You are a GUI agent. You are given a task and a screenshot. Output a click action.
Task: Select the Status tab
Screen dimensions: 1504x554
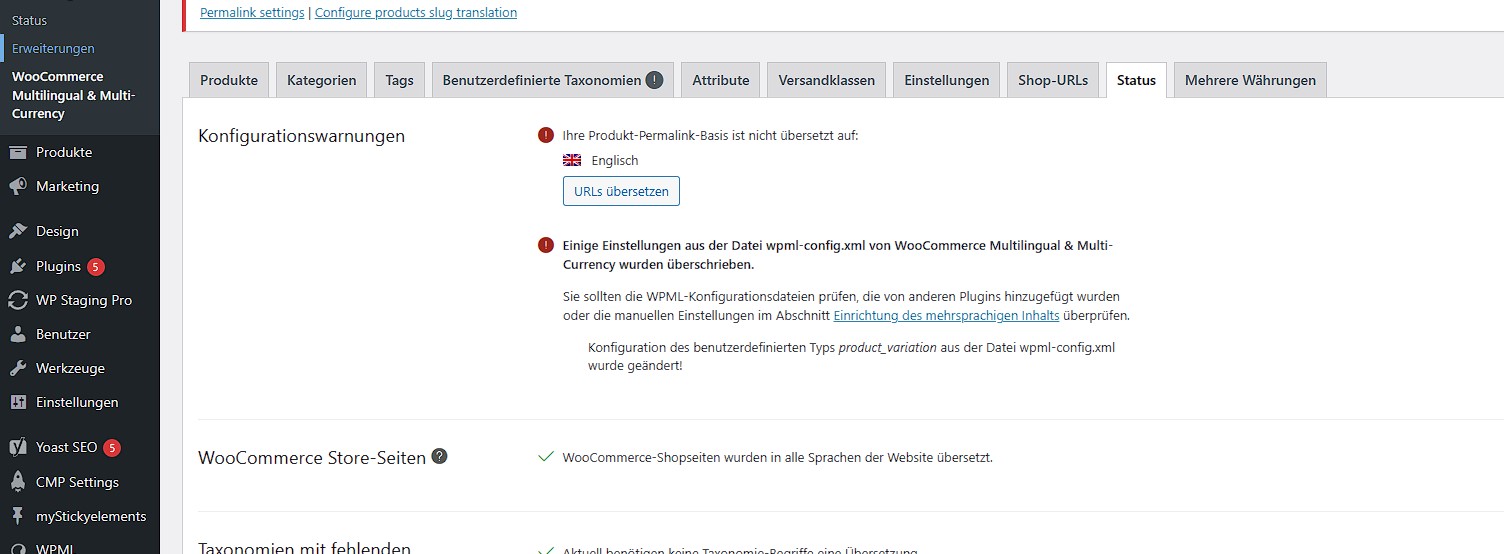1136,80
